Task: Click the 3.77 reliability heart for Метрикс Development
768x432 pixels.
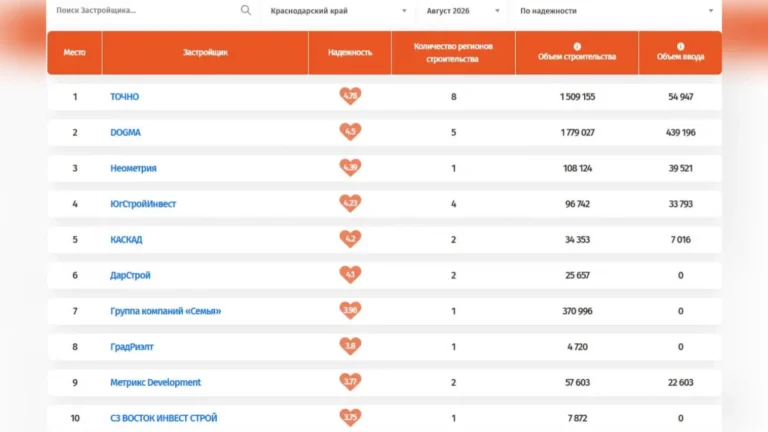Action: point(350,382)
